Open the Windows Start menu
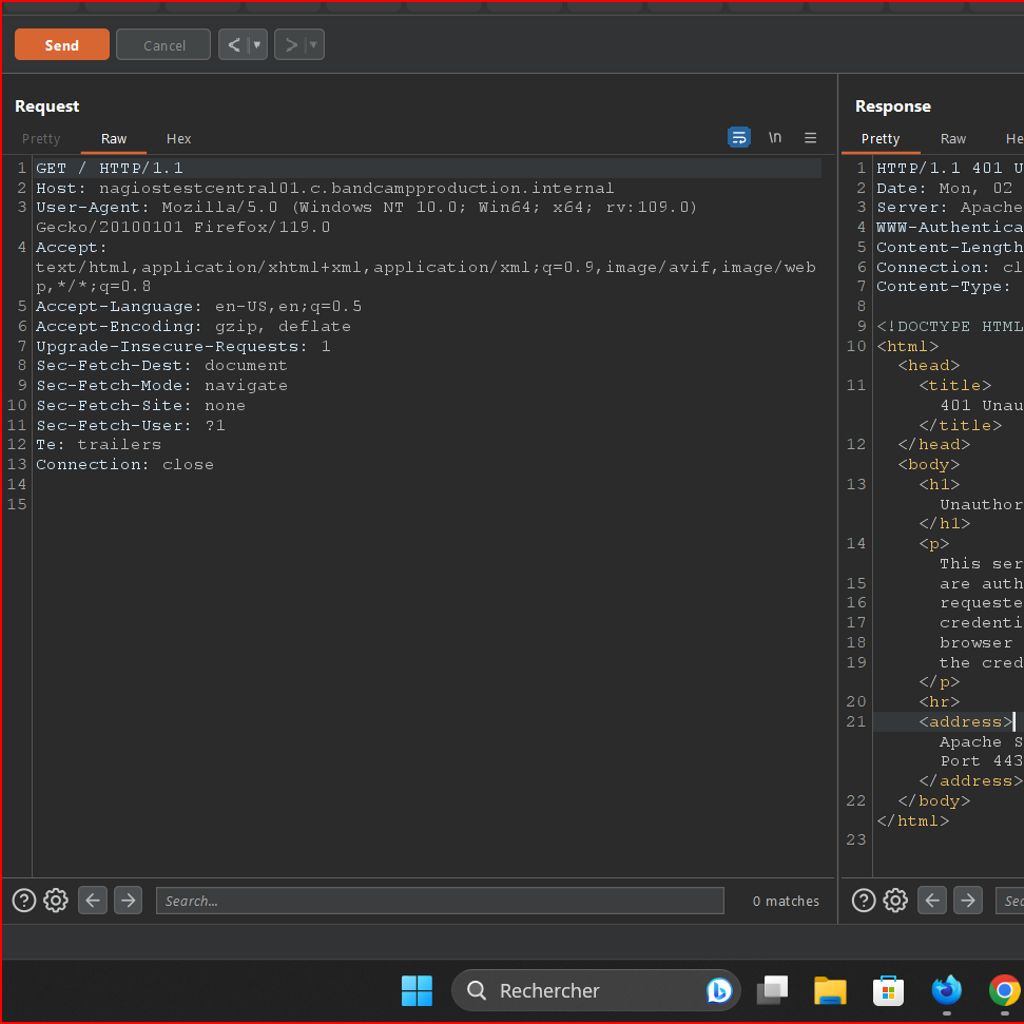Screen dimensions: 1024x1024 417,990
